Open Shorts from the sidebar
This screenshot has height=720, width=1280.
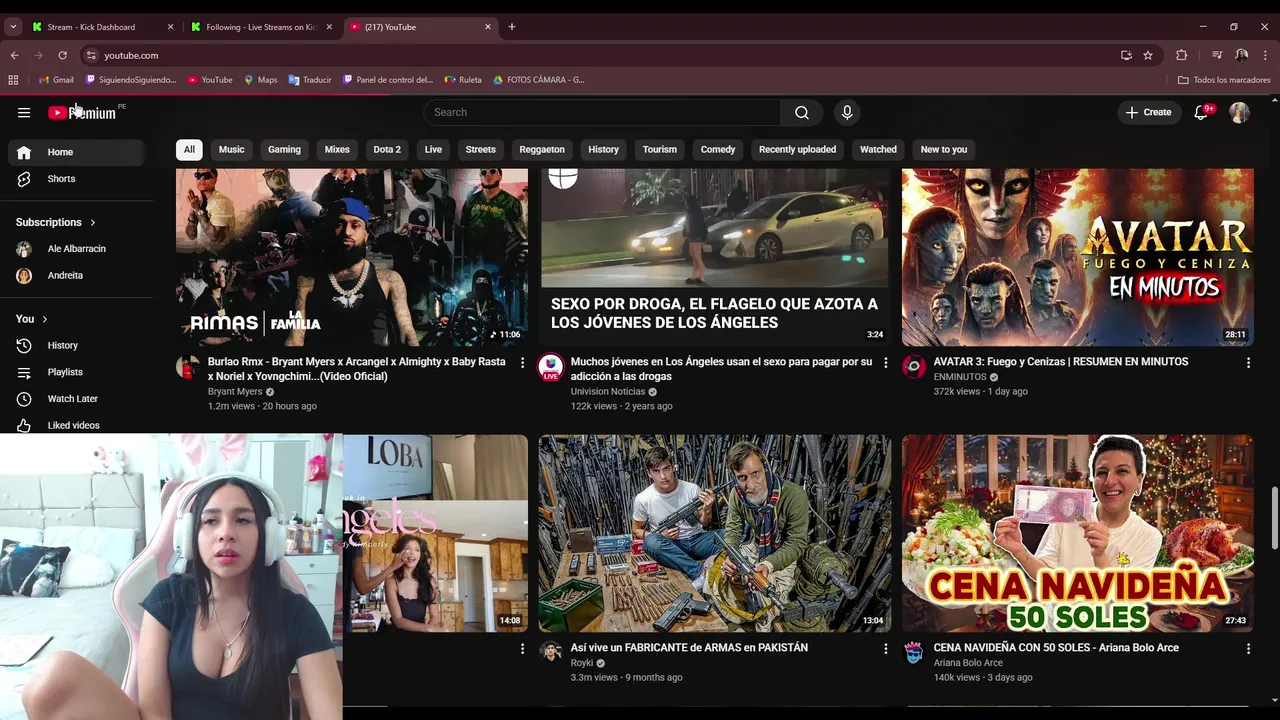76,179
